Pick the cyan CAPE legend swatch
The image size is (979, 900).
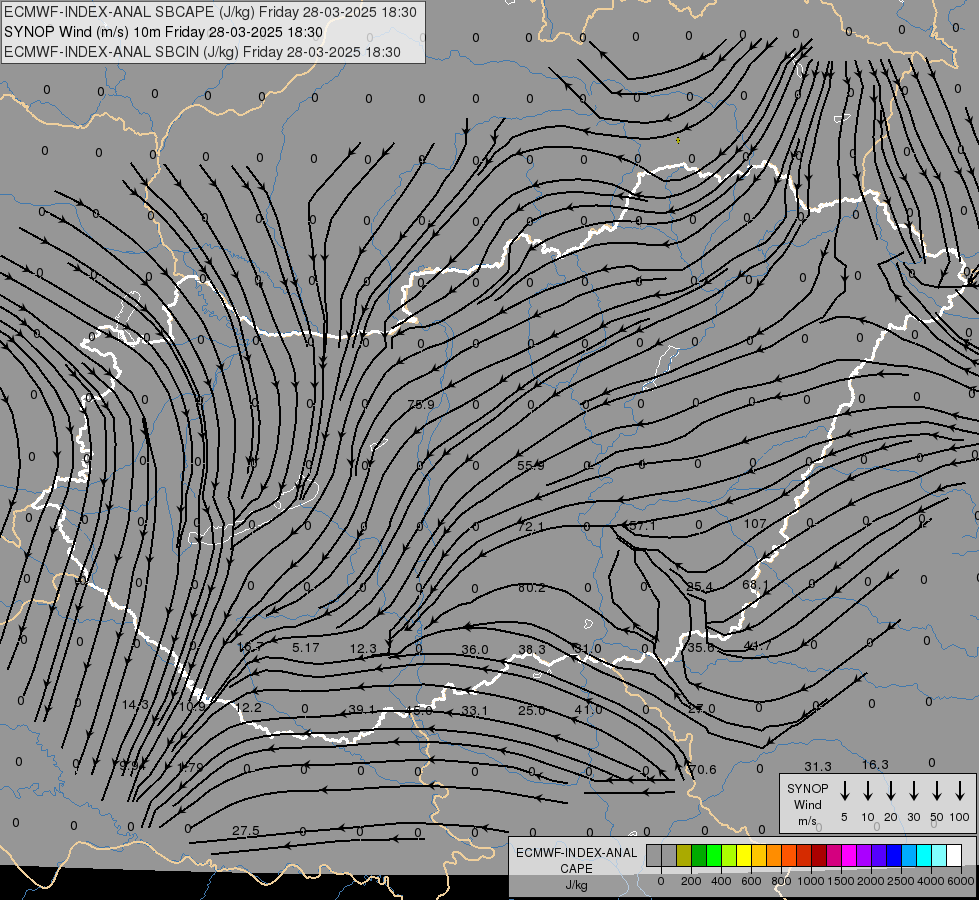click(x=923, y=856)
